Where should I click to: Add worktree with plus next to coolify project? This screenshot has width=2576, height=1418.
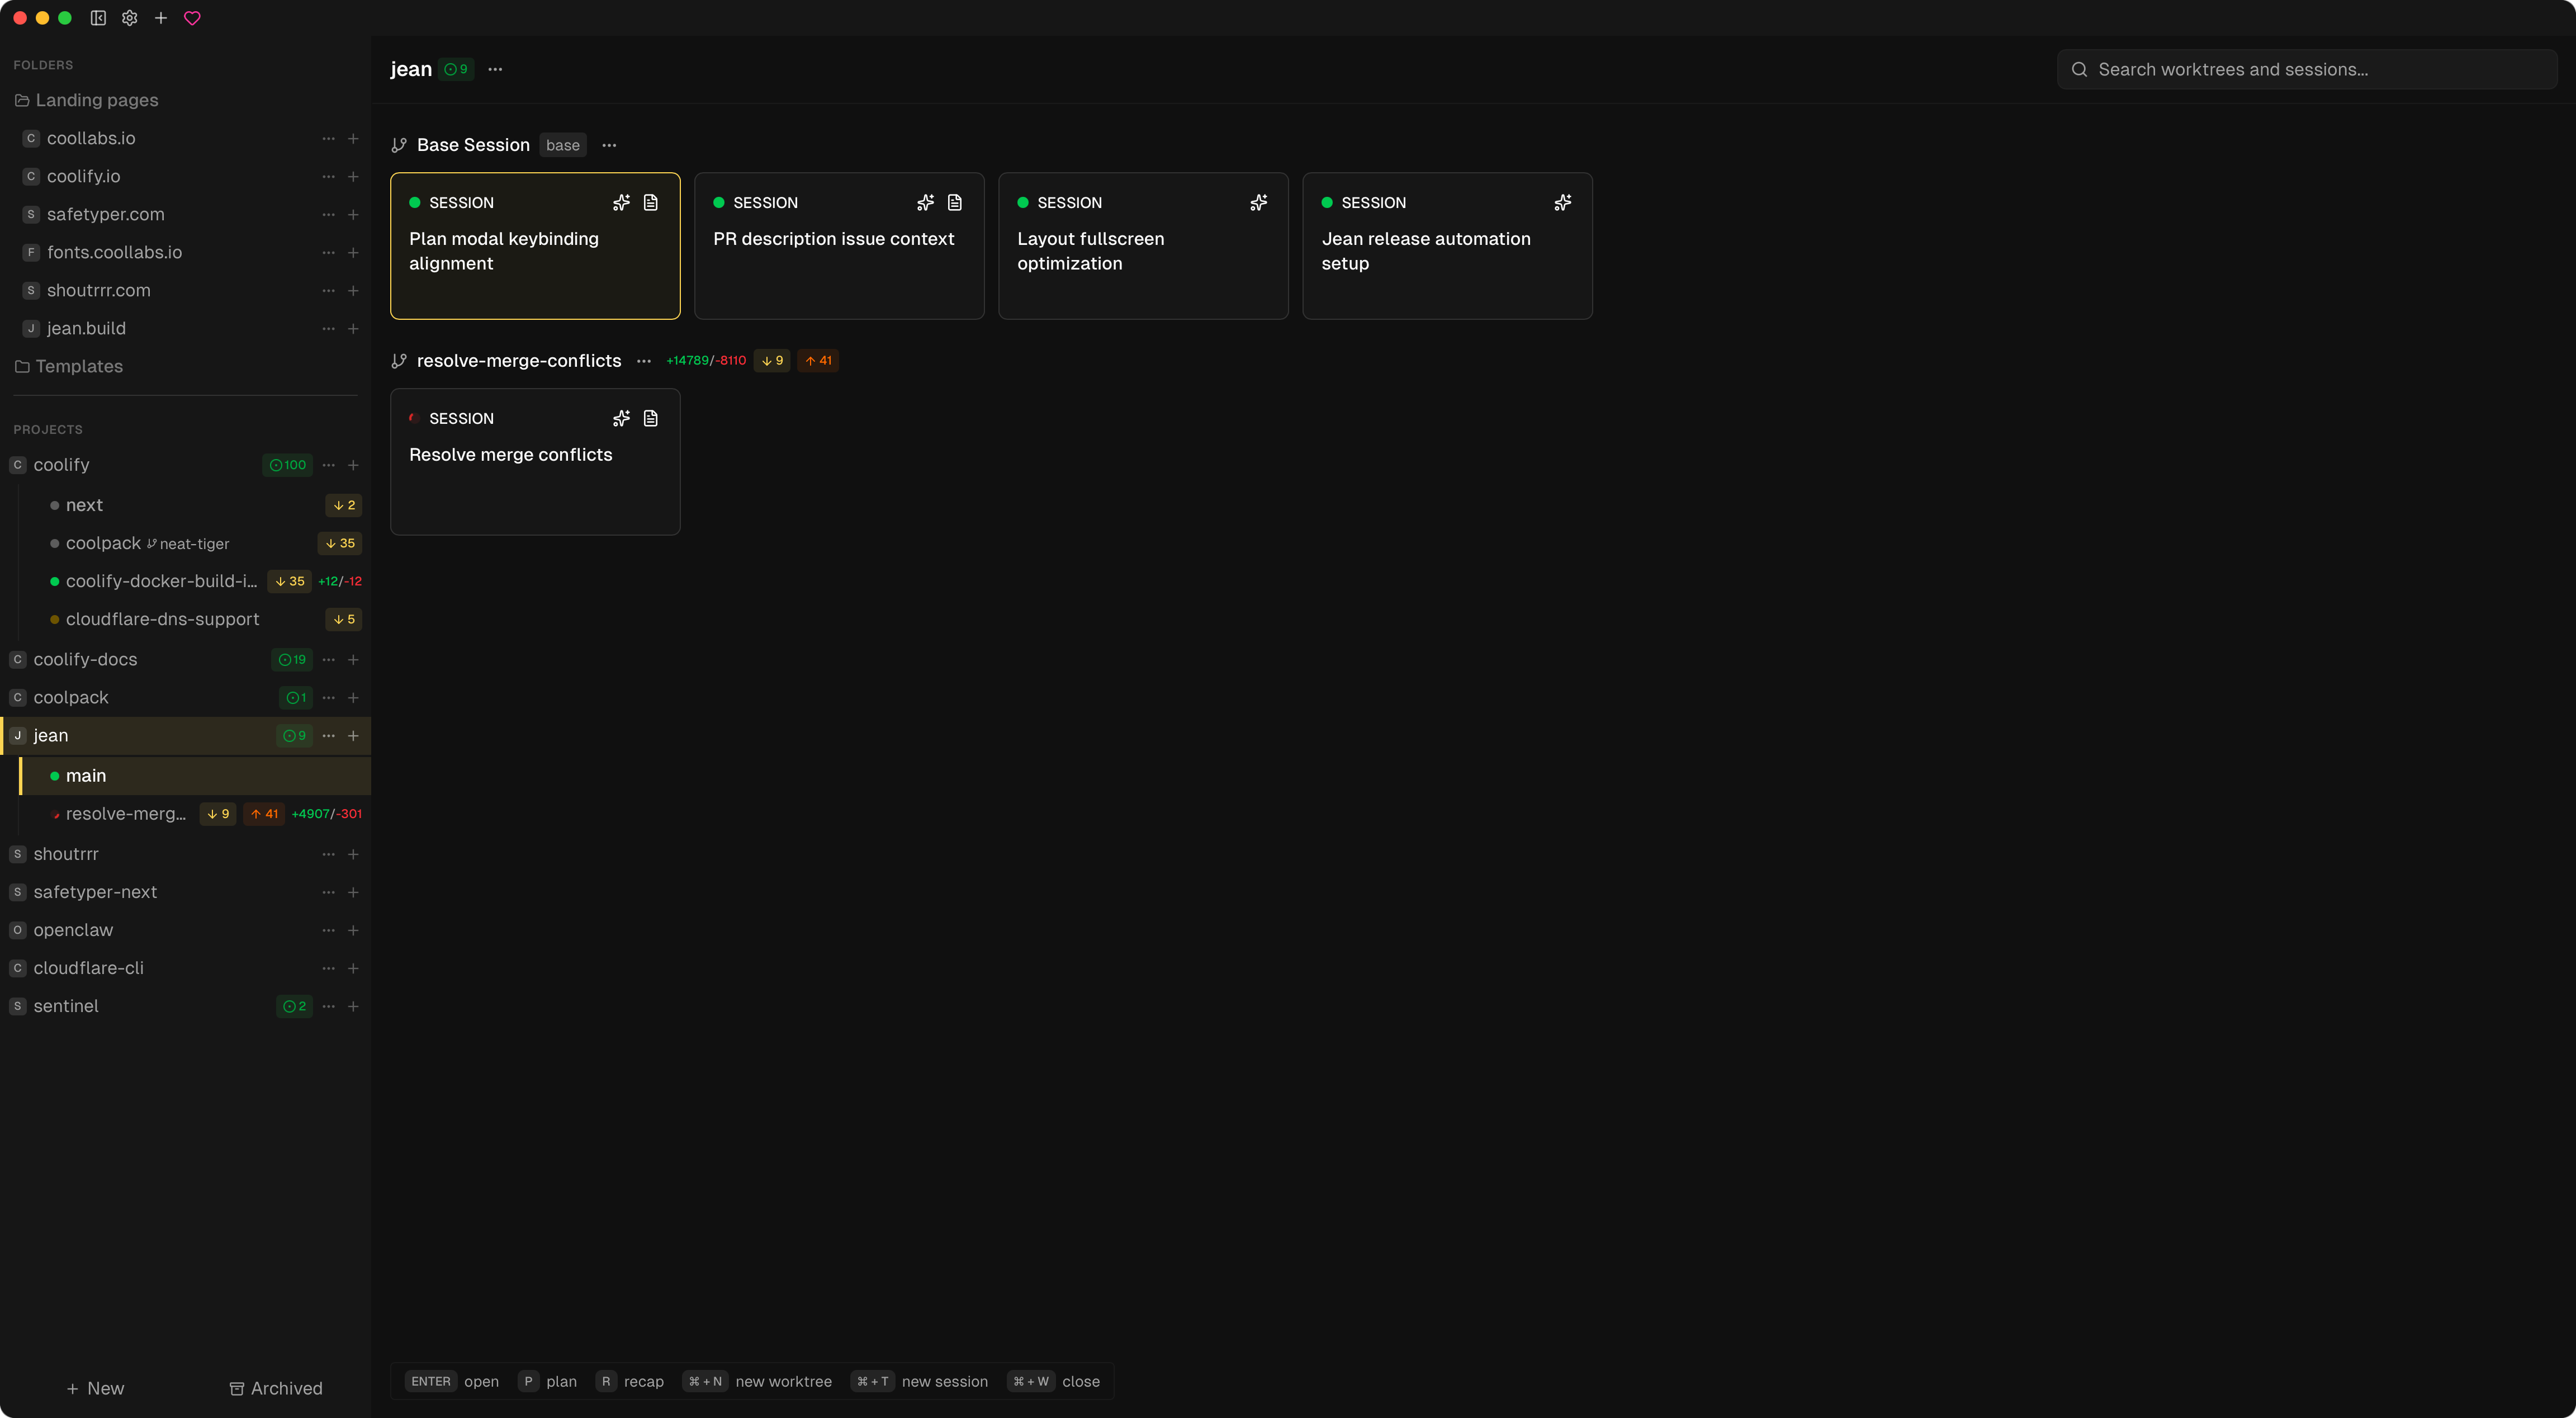click(x=353, y=465)
